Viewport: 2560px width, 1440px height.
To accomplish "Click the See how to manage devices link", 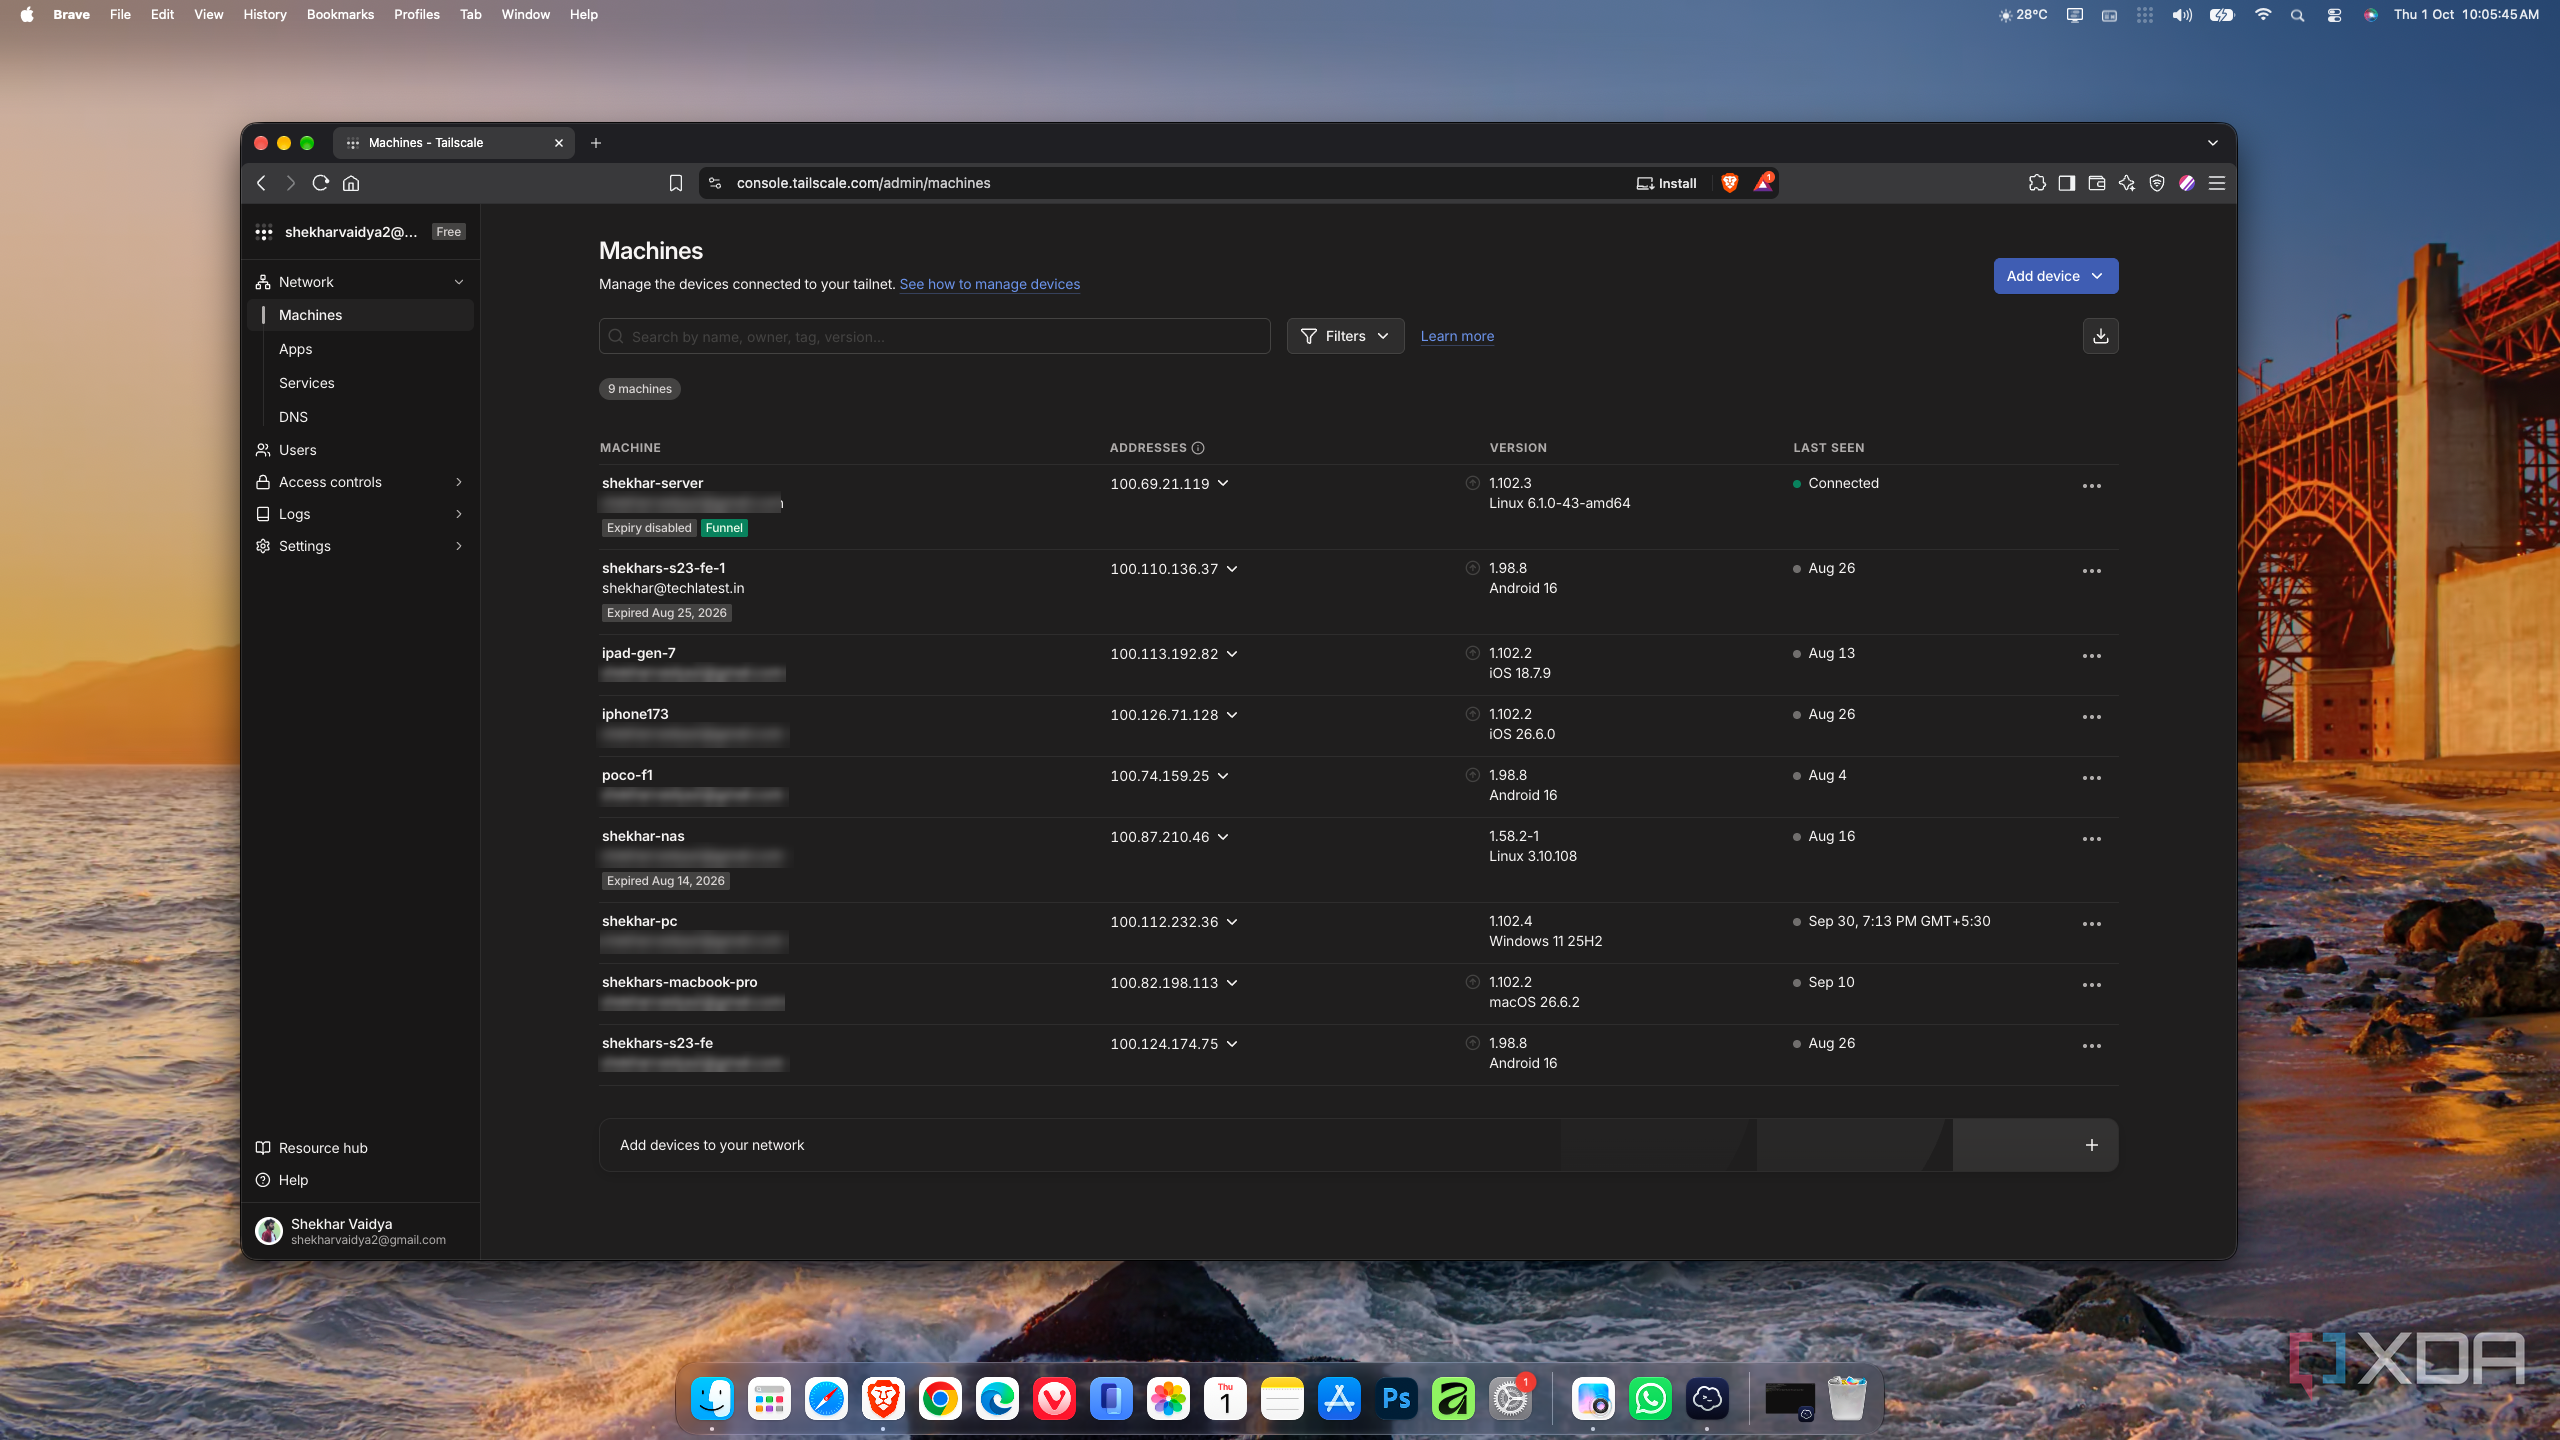I will tap(989, 284).
